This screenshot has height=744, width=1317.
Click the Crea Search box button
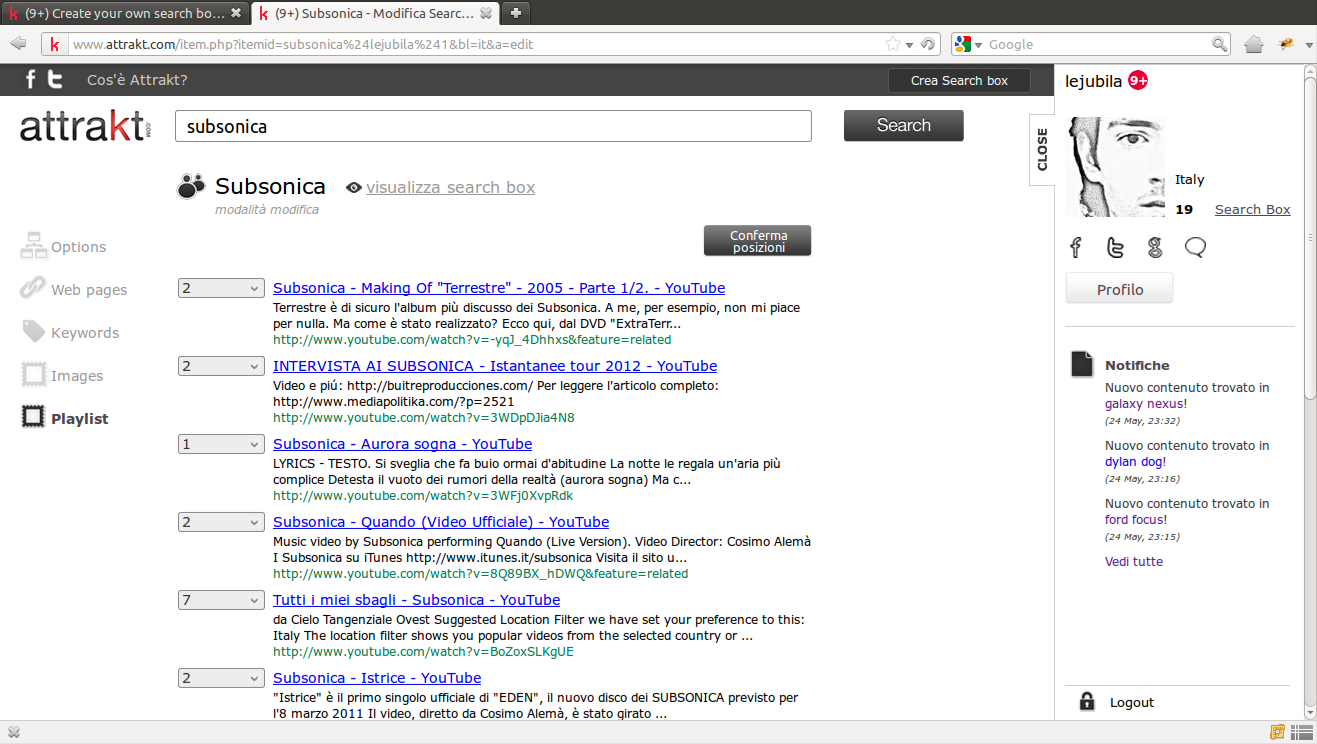coord(959,80)
